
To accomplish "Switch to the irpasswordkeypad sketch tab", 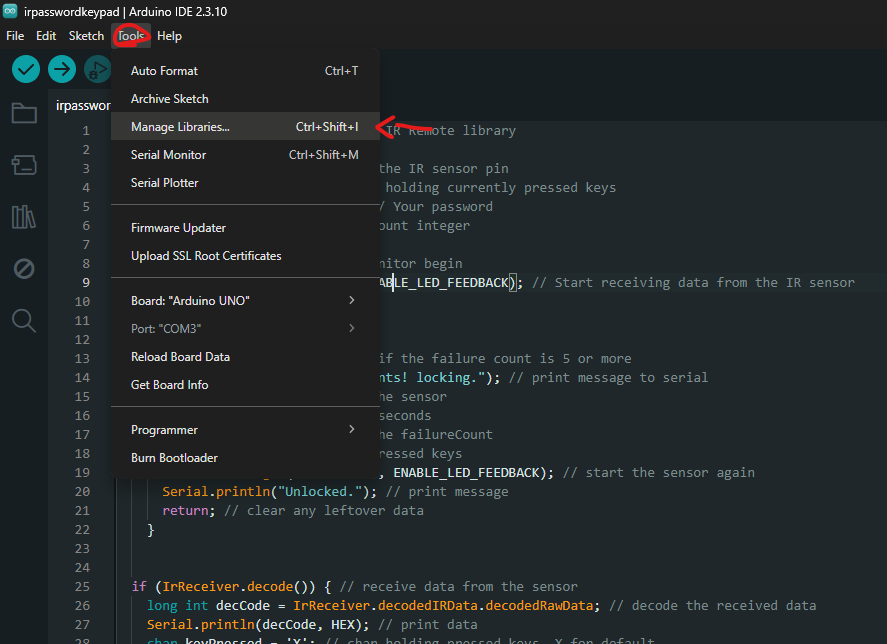I will point(81,105).
